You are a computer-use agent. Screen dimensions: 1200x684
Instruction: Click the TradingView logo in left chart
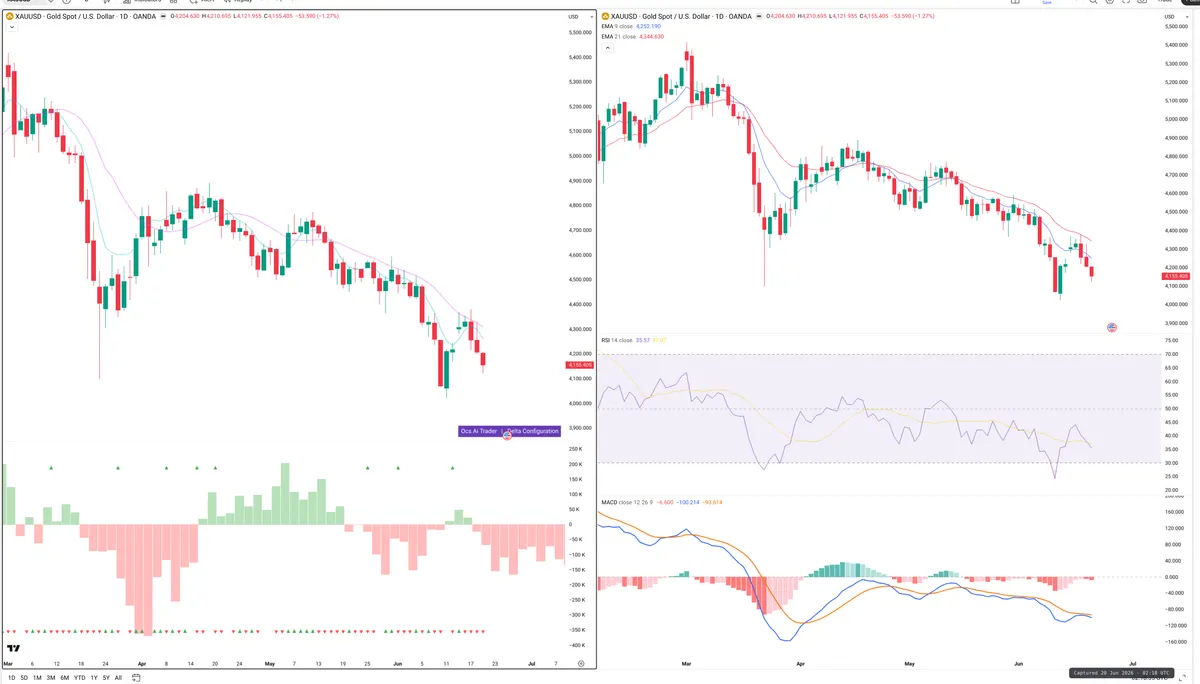[14, 648]
